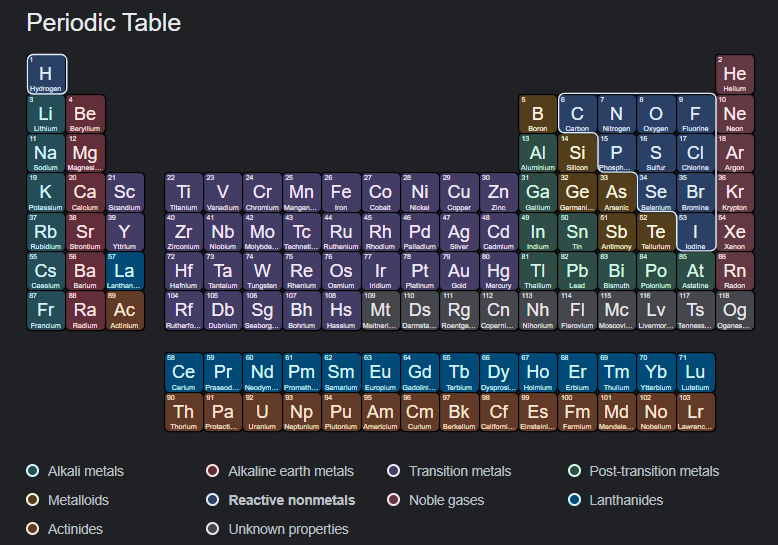778x545 pixels.
Task: Select the Mercury (Hg) element tile
Action: pos(498,271)
